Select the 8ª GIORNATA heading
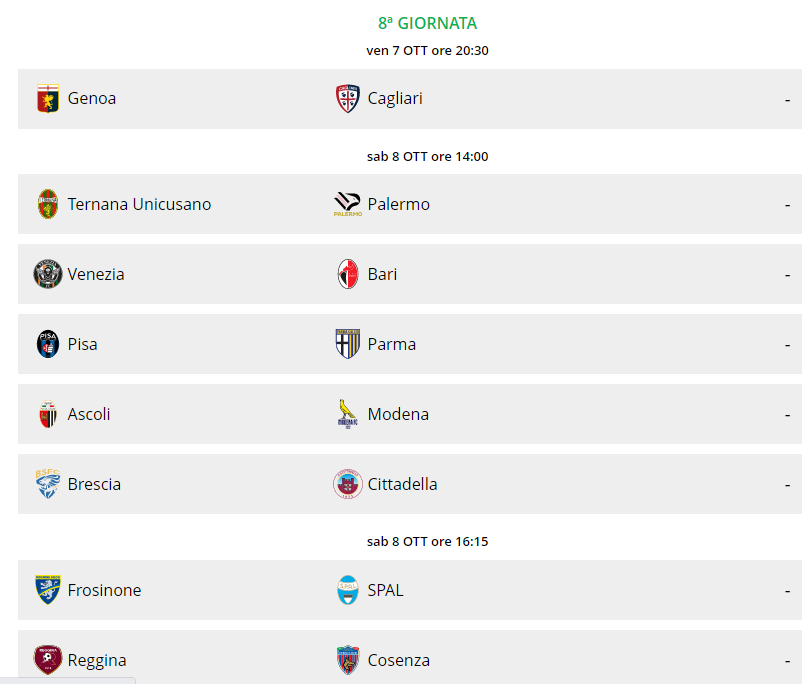The image size is (802, 684). [428, 23]
